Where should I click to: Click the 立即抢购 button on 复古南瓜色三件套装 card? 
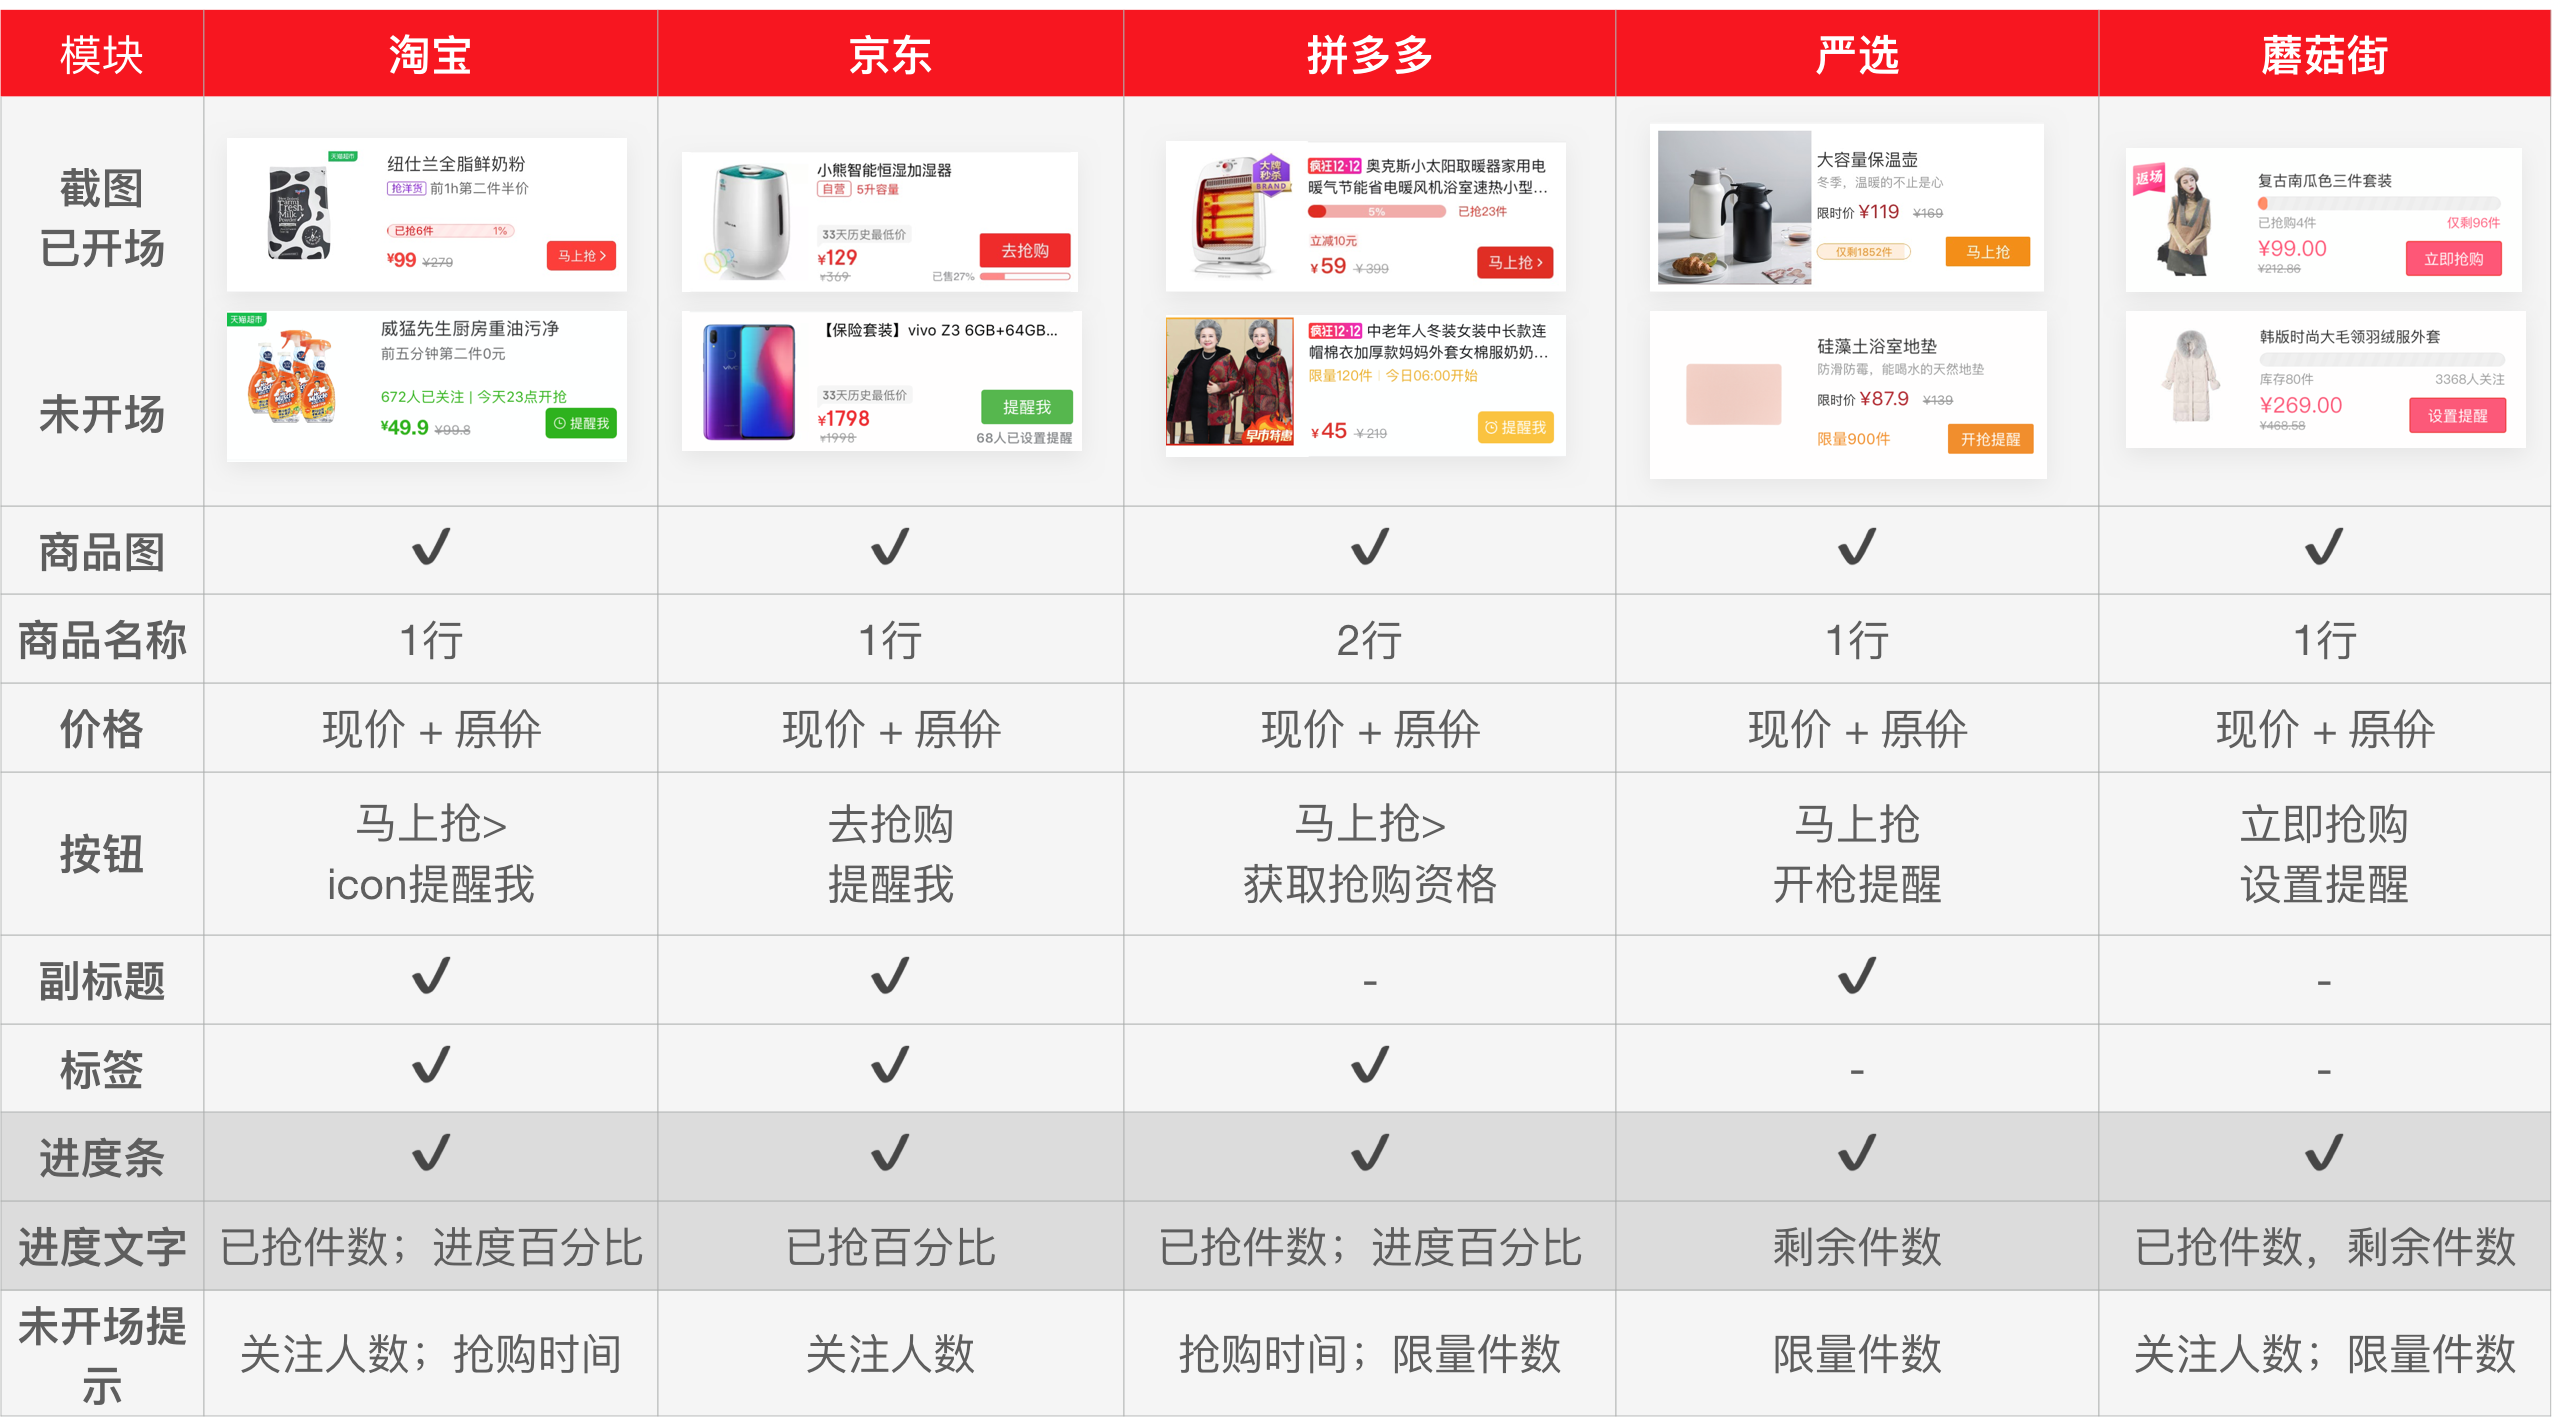(x=2453, y=259)
